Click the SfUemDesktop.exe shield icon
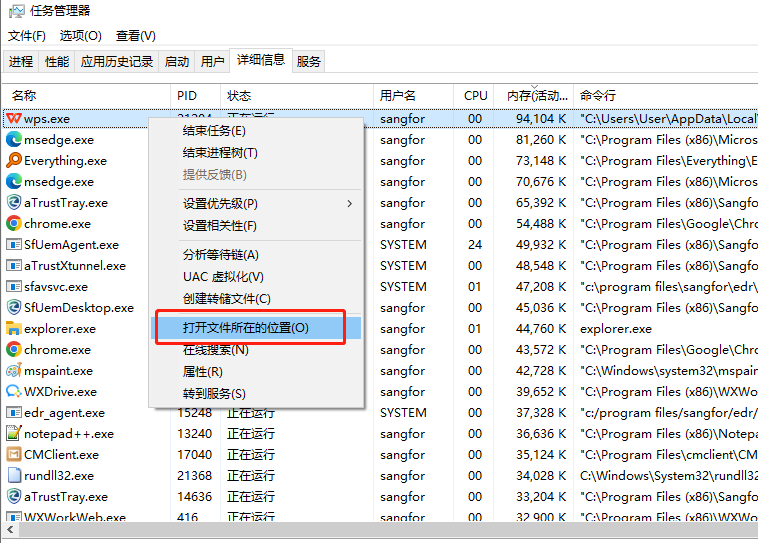Image resolution: width=758 pixels, height=543 pixels. [x=14, y=308]
